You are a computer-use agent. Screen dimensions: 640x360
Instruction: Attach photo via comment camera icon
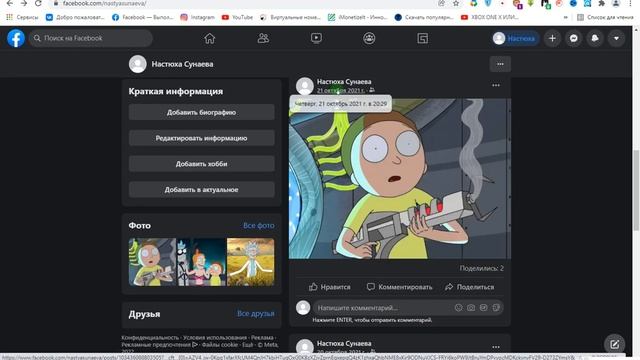tap(471, 308)
